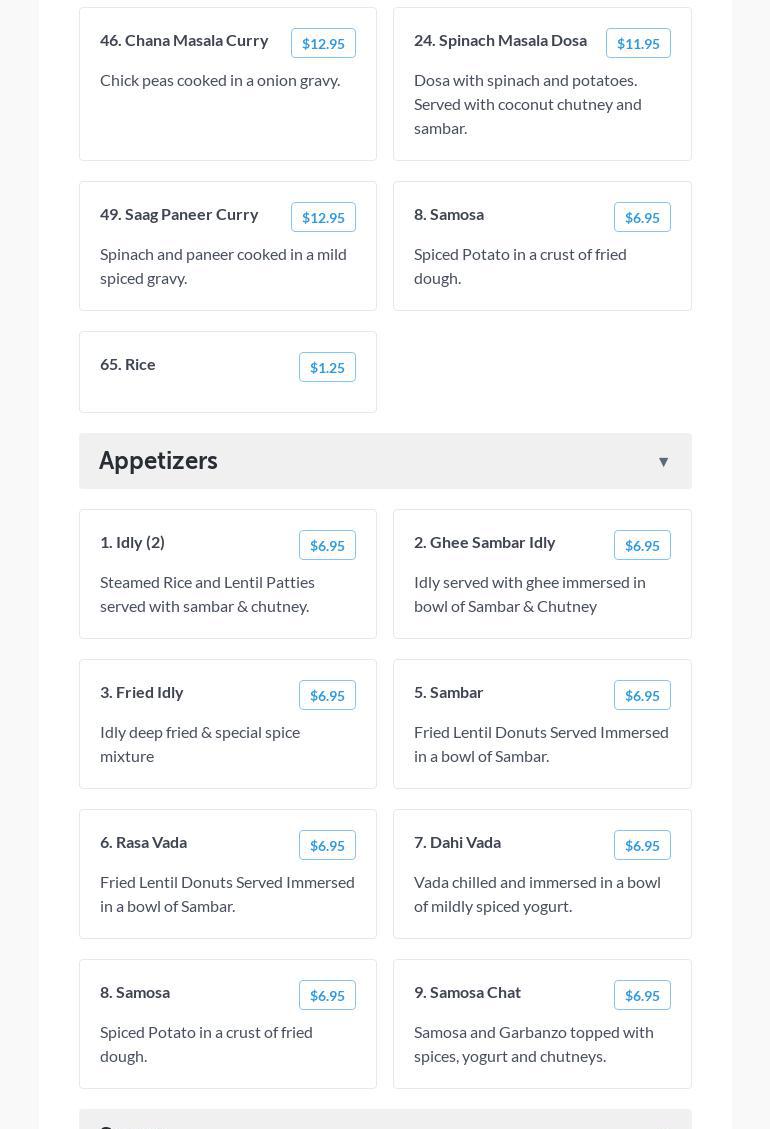Viewport: 770px width, 1129px height.
Task: Choose the Fried Idly $6.95 button
Action: point(327,695)
